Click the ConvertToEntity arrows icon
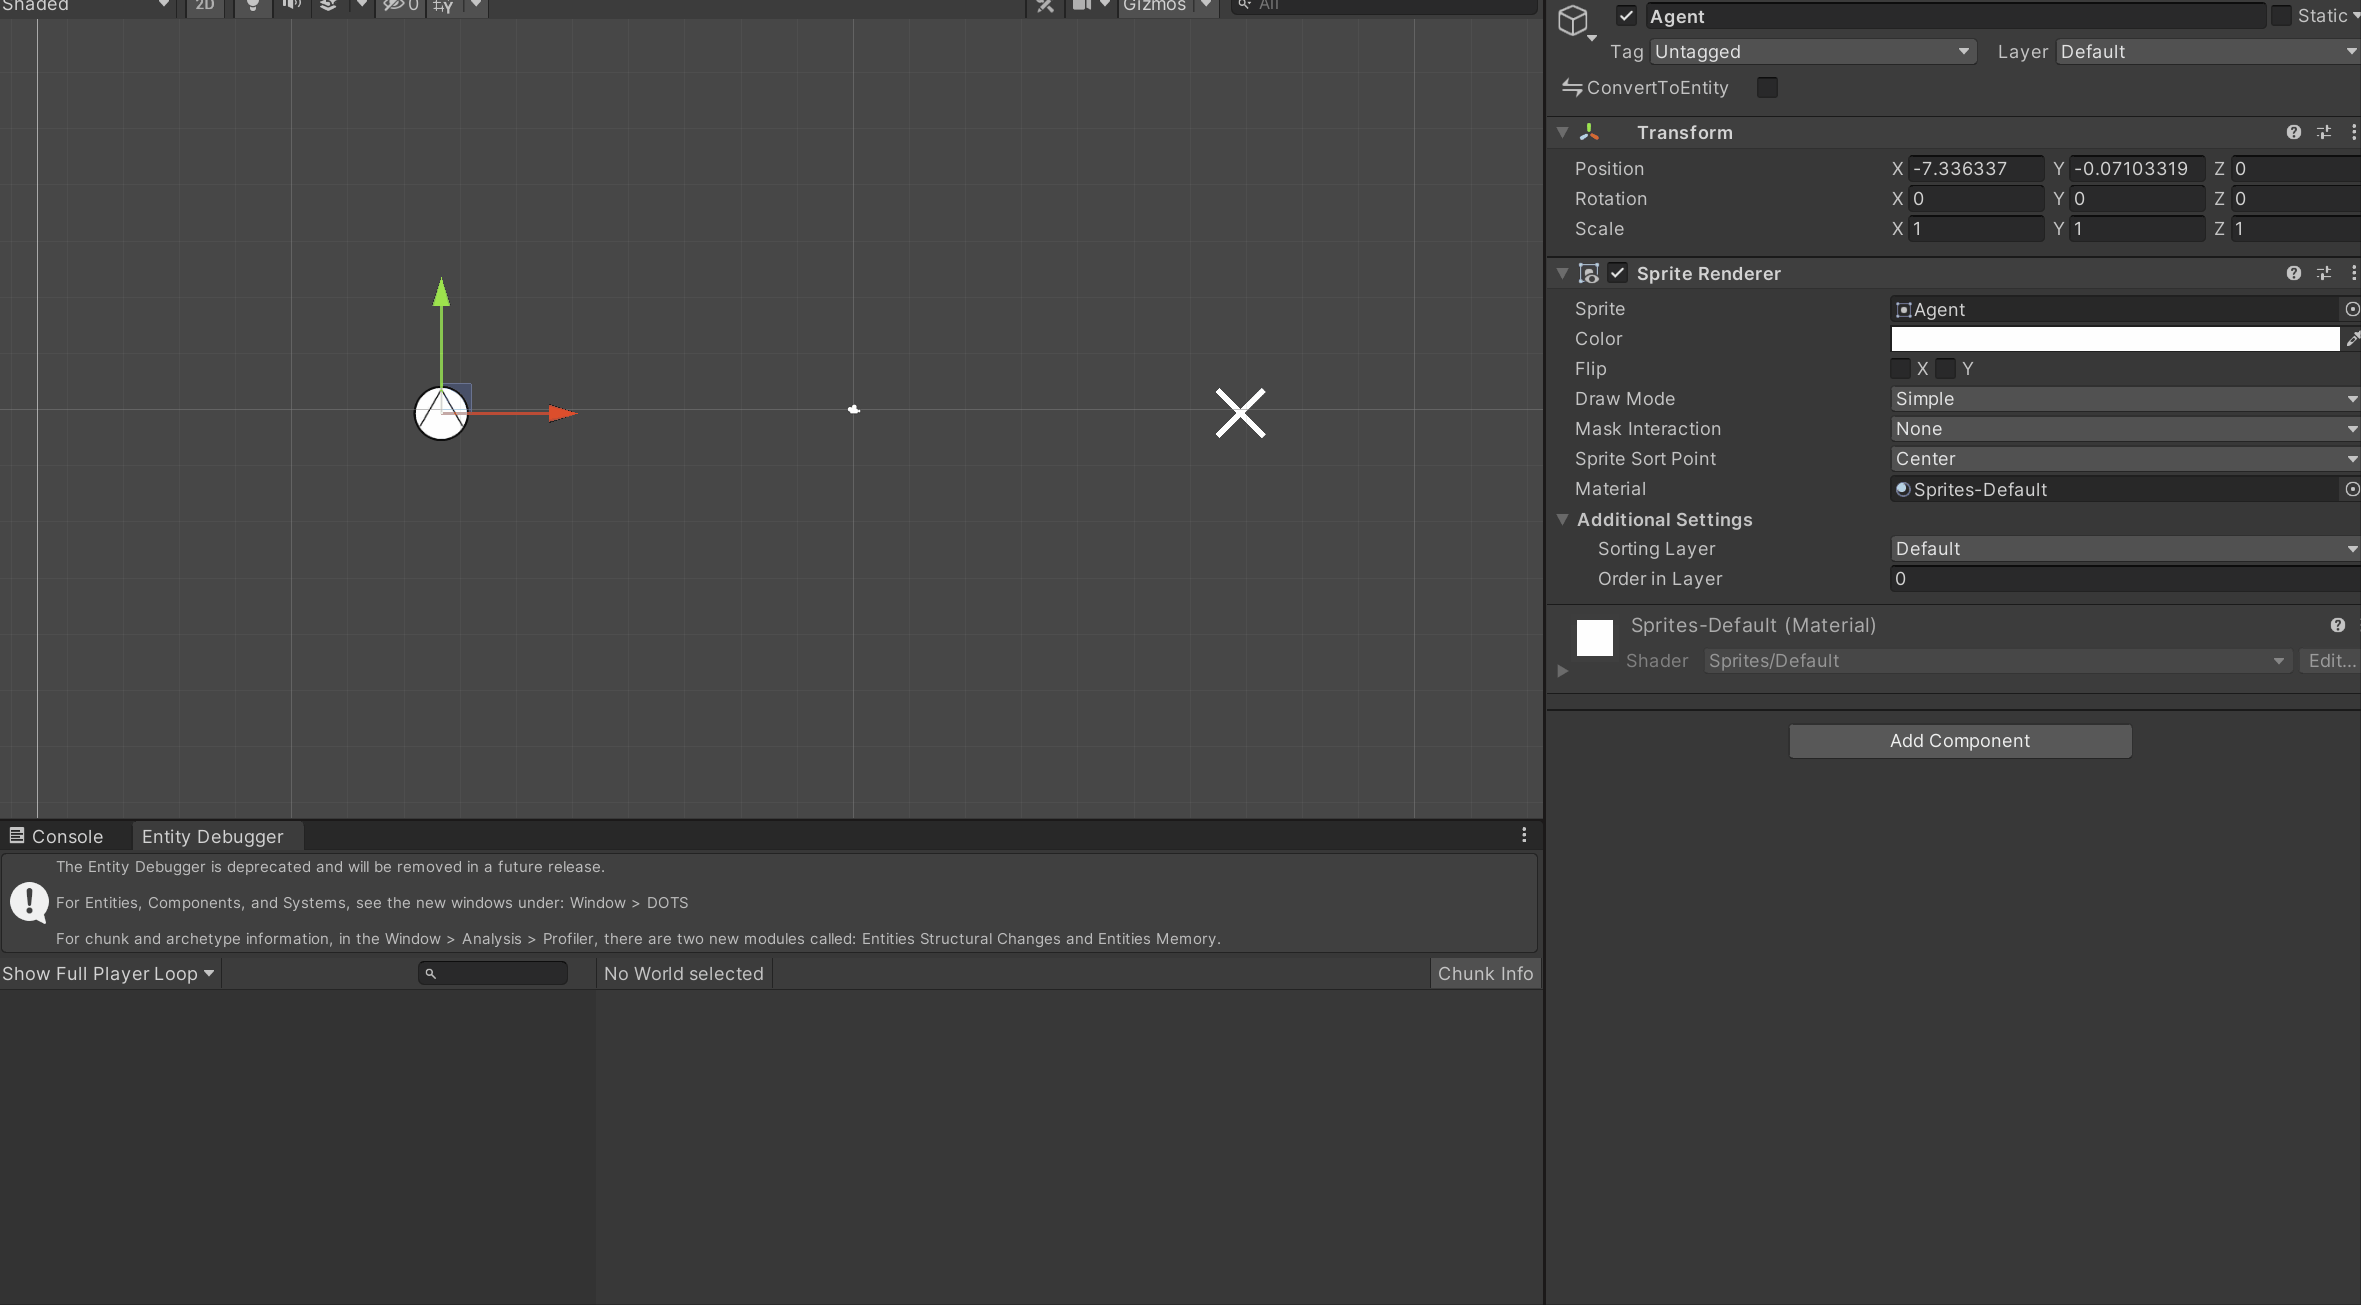The height and width of the screenshot is (1305, 2361). (x=1572, y=88)
